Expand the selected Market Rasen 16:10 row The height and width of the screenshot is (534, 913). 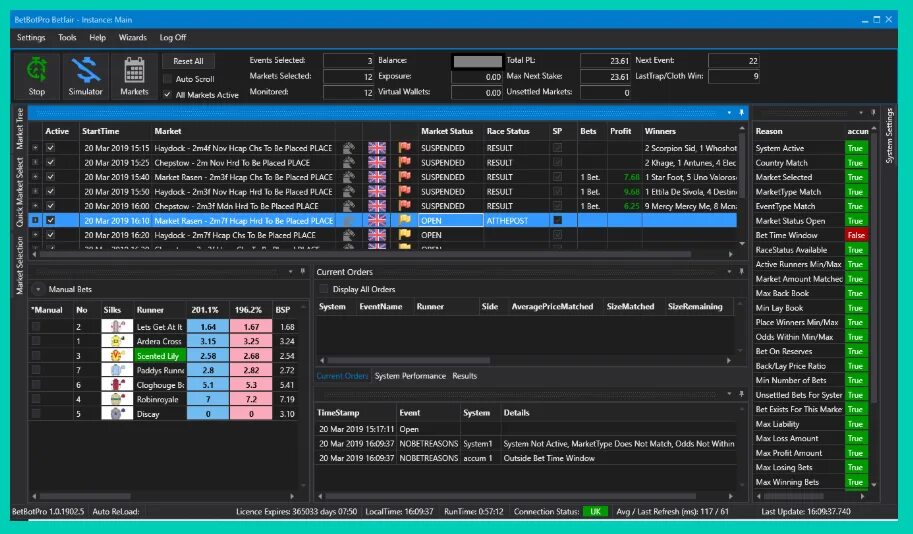[35, 220]
